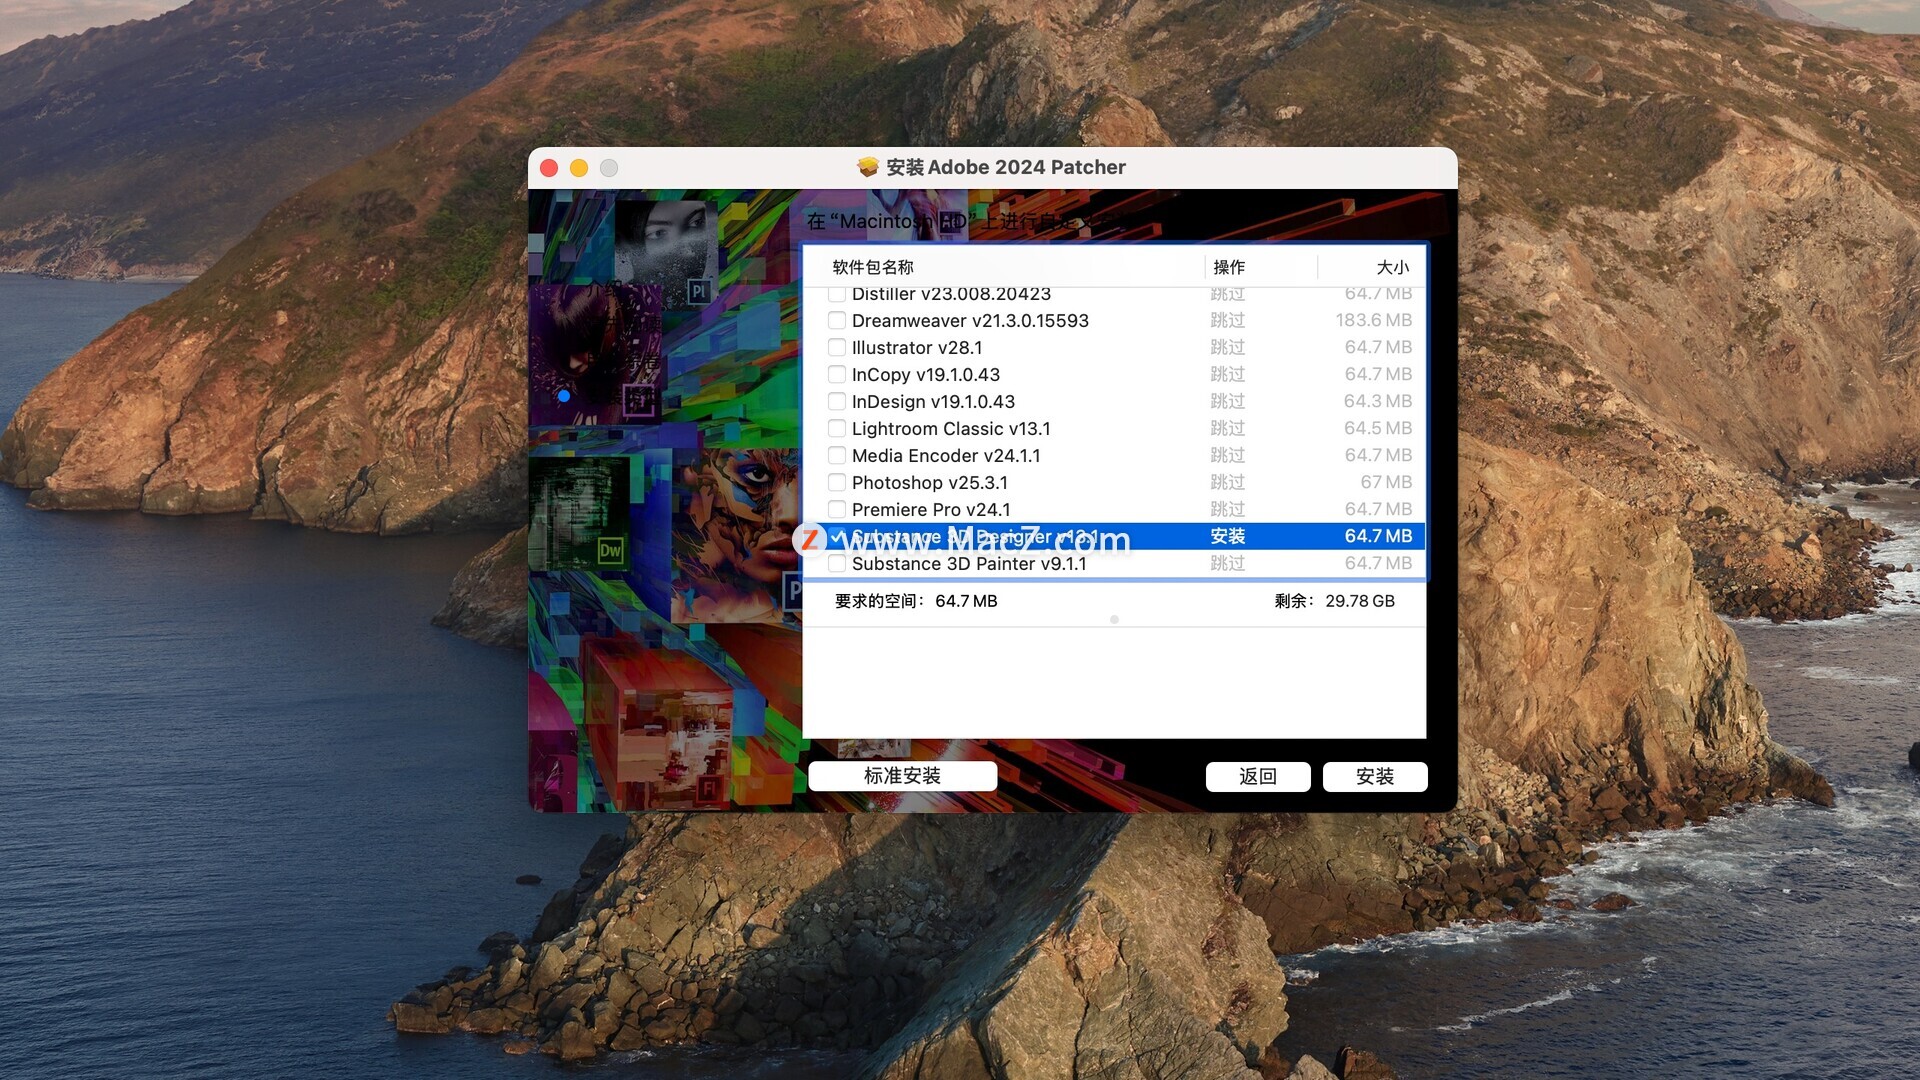Click the Media Encoder v24.1.1 label
This screenshot has height=1080, width=1920.
(x=946, y=456)
